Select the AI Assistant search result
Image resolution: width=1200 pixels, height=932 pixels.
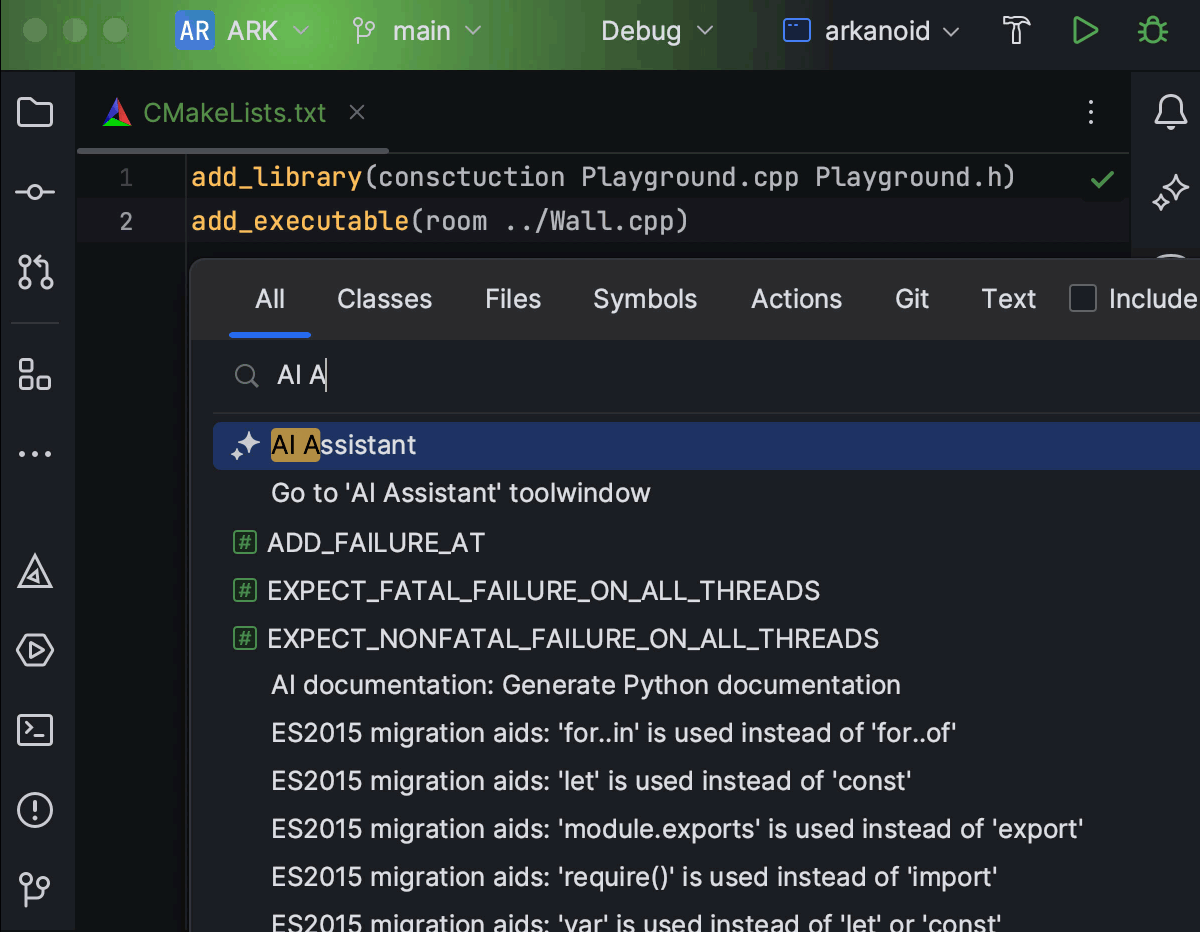point(344,445)
